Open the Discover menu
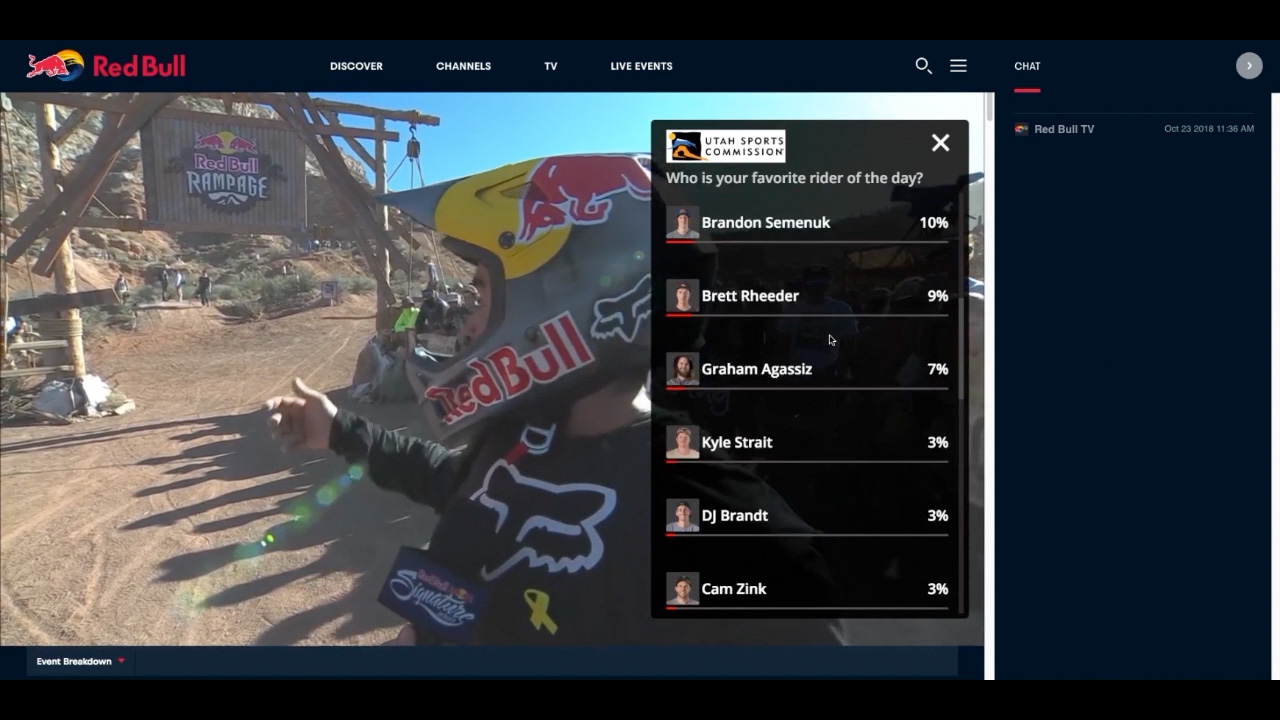The image size is (1280, 720). click(356, 66)
